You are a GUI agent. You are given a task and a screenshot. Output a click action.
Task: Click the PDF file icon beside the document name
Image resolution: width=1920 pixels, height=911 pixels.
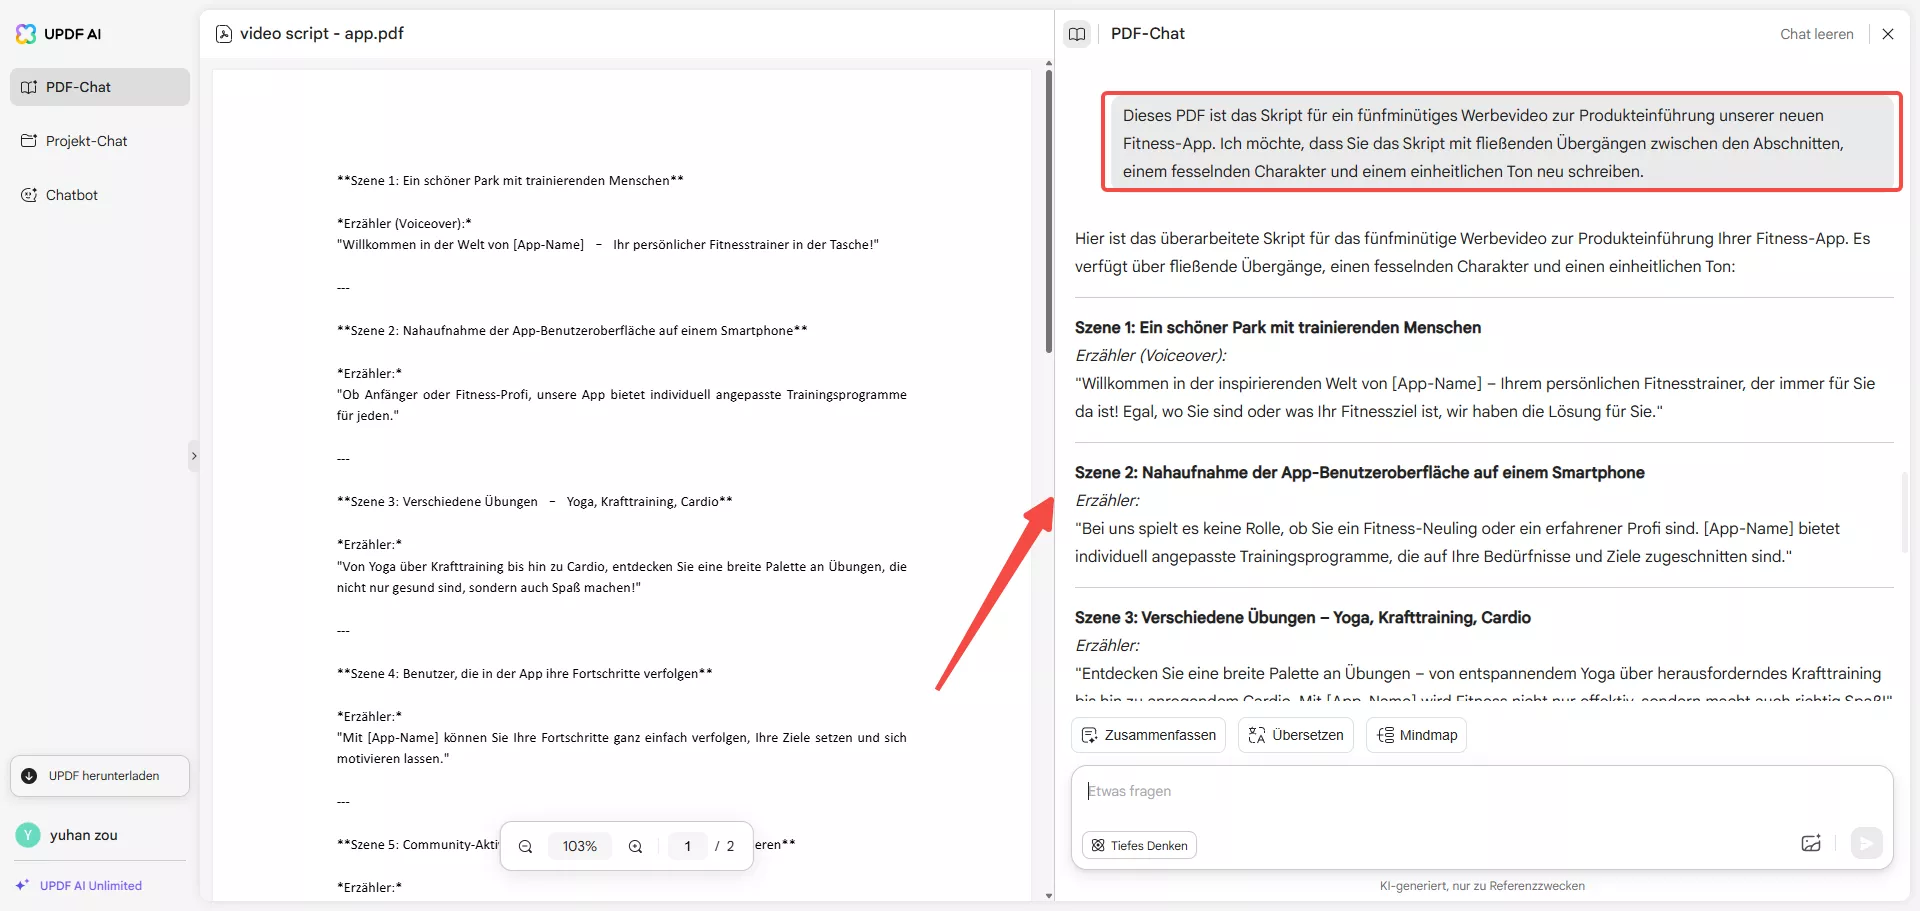224,33
